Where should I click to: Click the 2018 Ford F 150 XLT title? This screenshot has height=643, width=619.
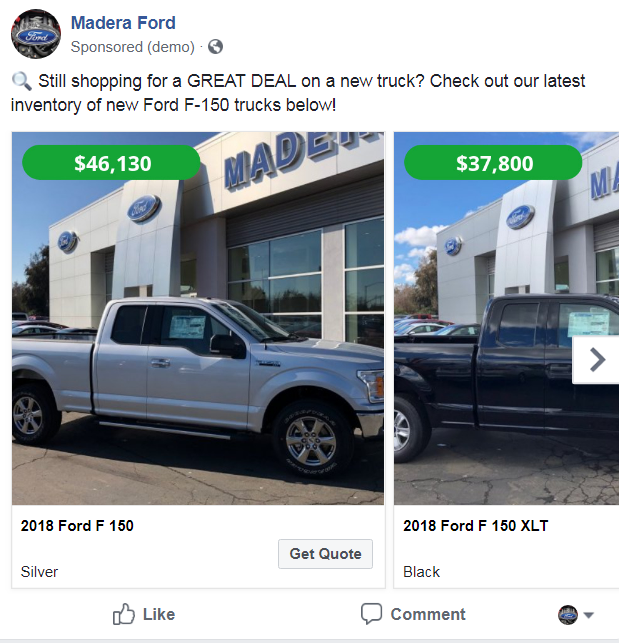coord(475,526)
